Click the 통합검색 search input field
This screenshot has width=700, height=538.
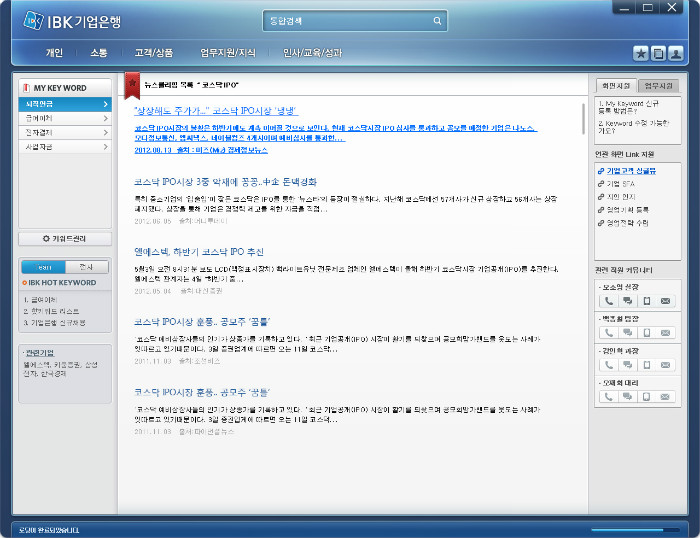pyautogui.click(x=345, y=20)
